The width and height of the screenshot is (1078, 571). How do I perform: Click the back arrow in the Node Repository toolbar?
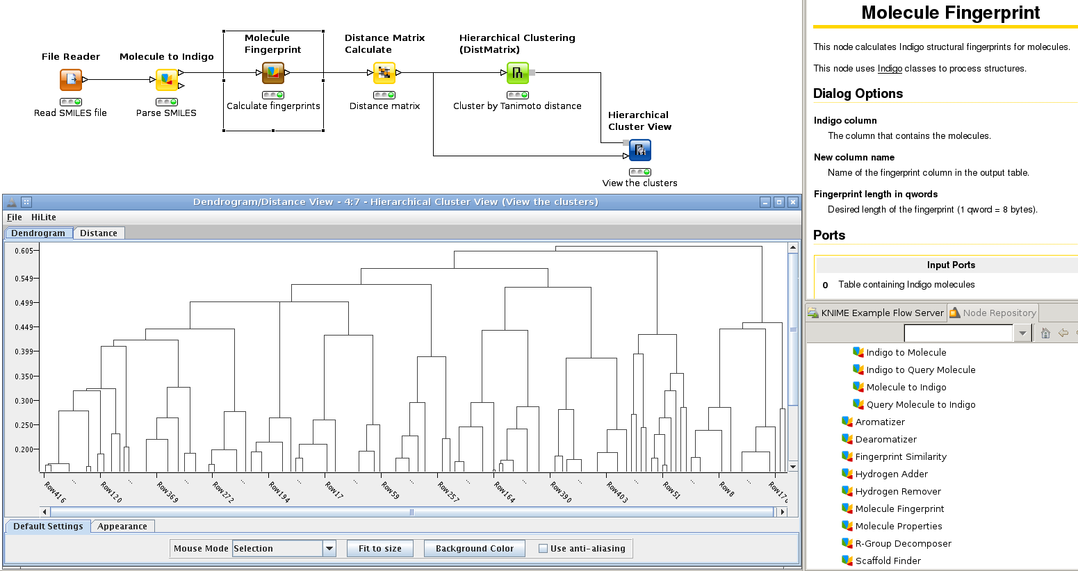(1063, 333)
